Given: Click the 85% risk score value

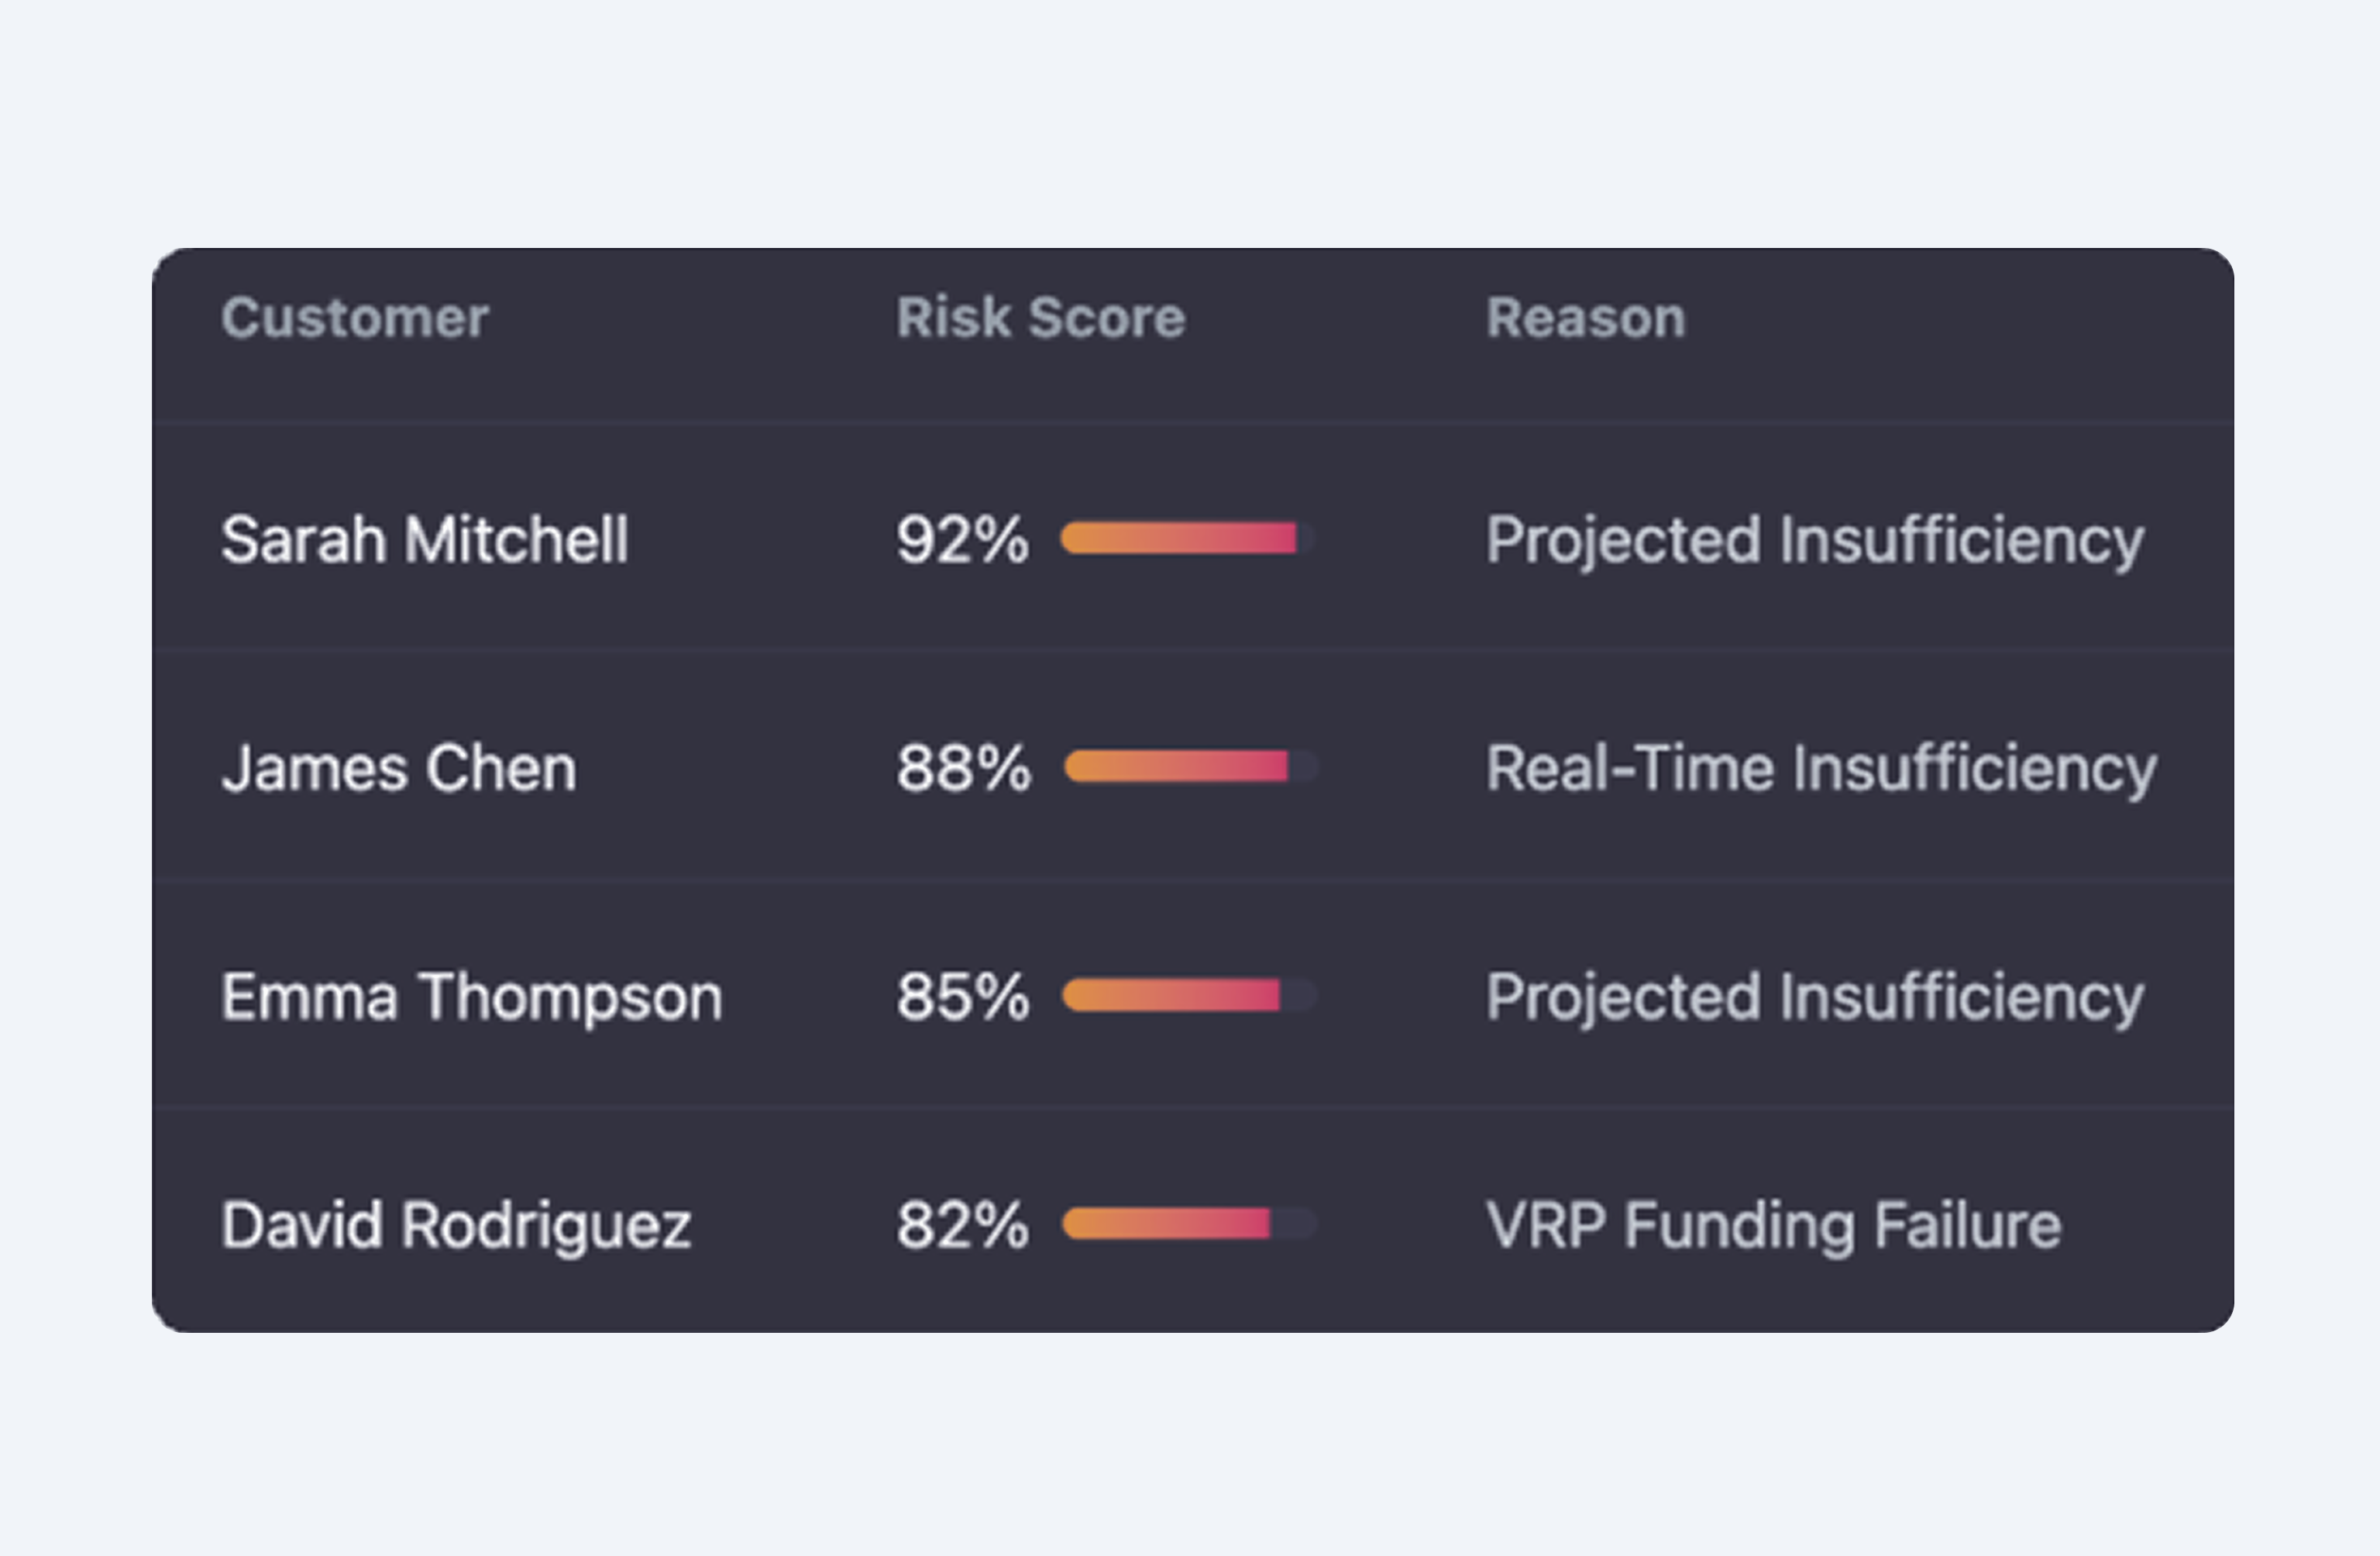Looking at the screenshot, I should (962, 996).
